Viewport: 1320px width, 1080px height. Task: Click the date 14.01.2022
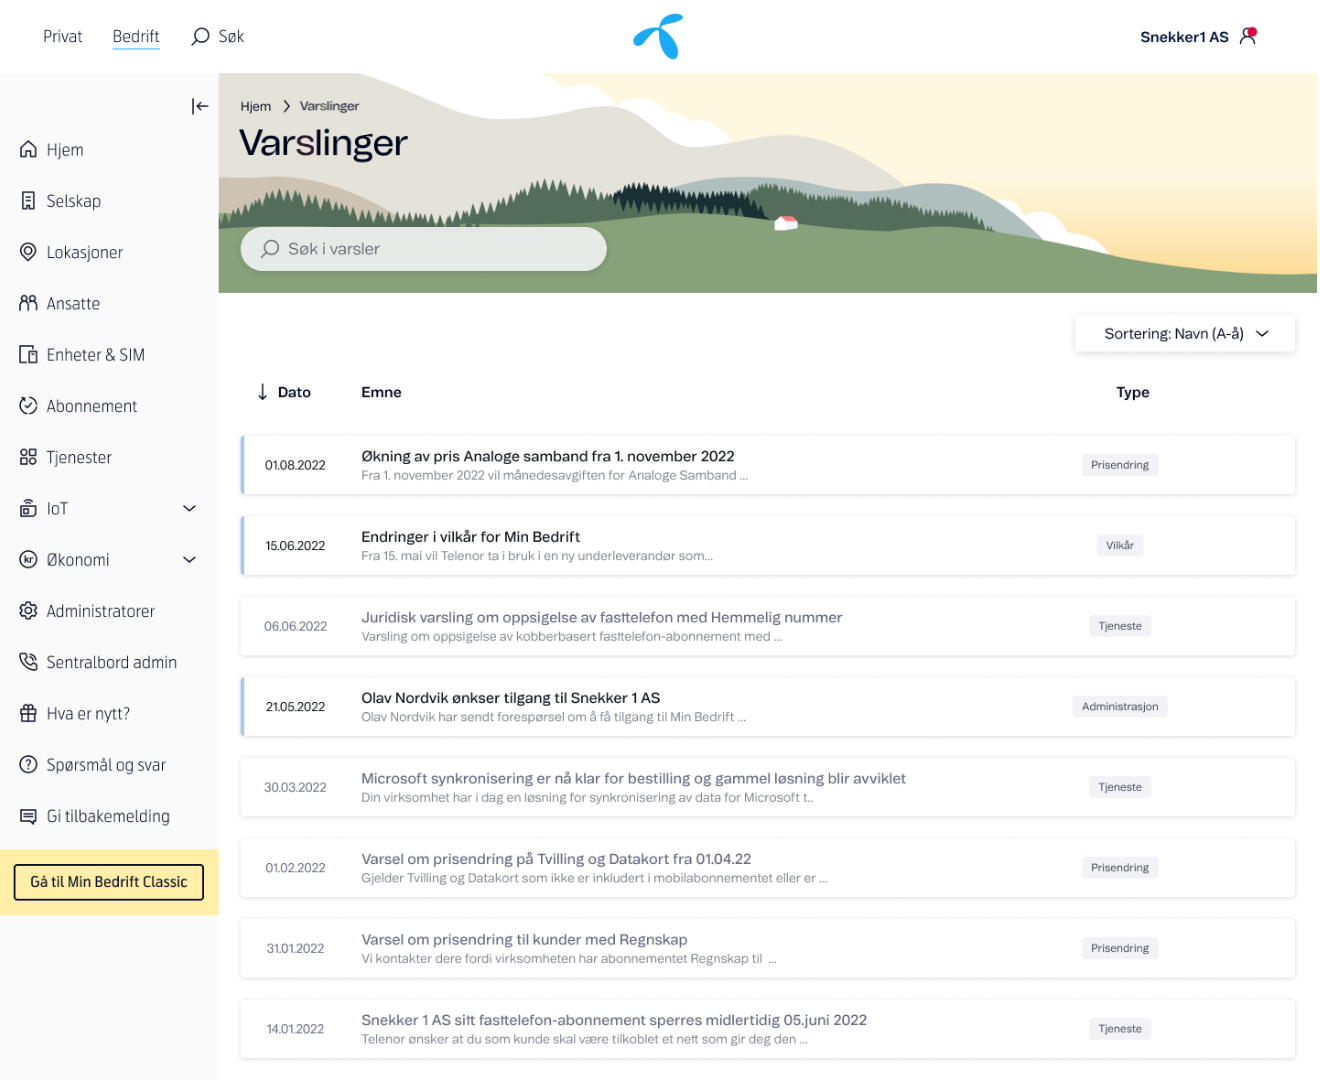pos(295,1029)
